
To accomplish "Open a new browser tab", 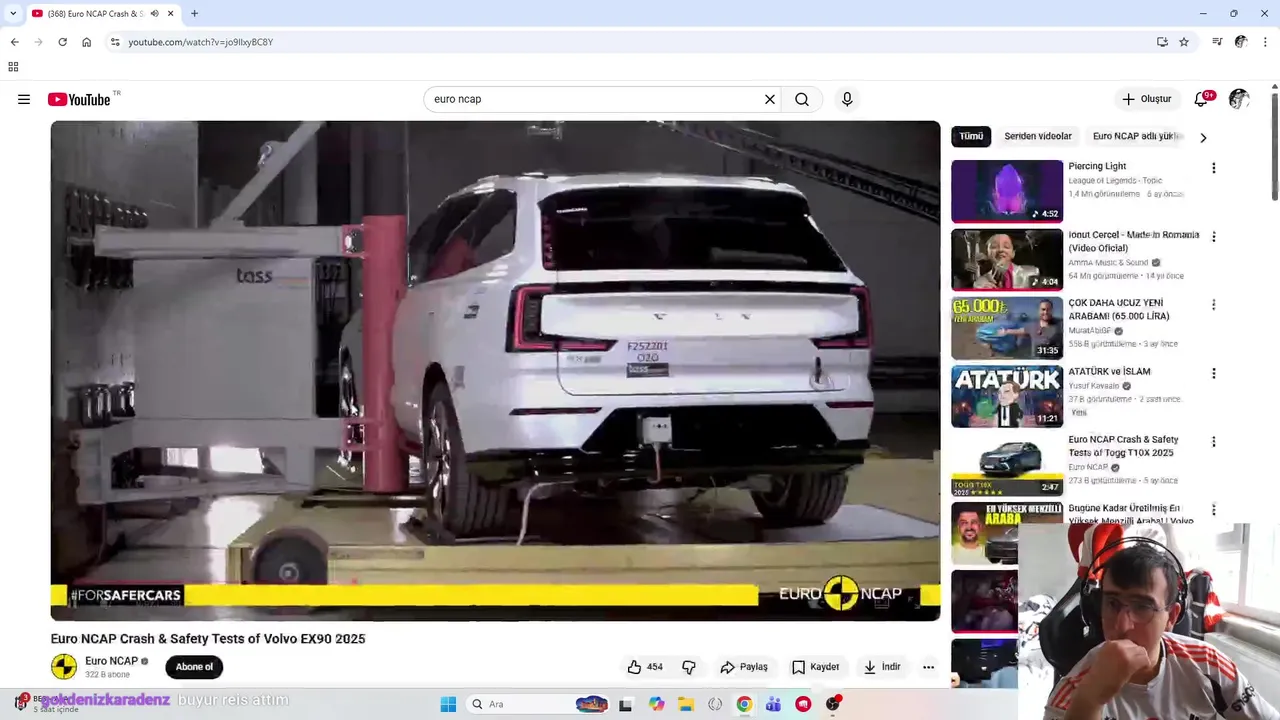I will point(194,13).
